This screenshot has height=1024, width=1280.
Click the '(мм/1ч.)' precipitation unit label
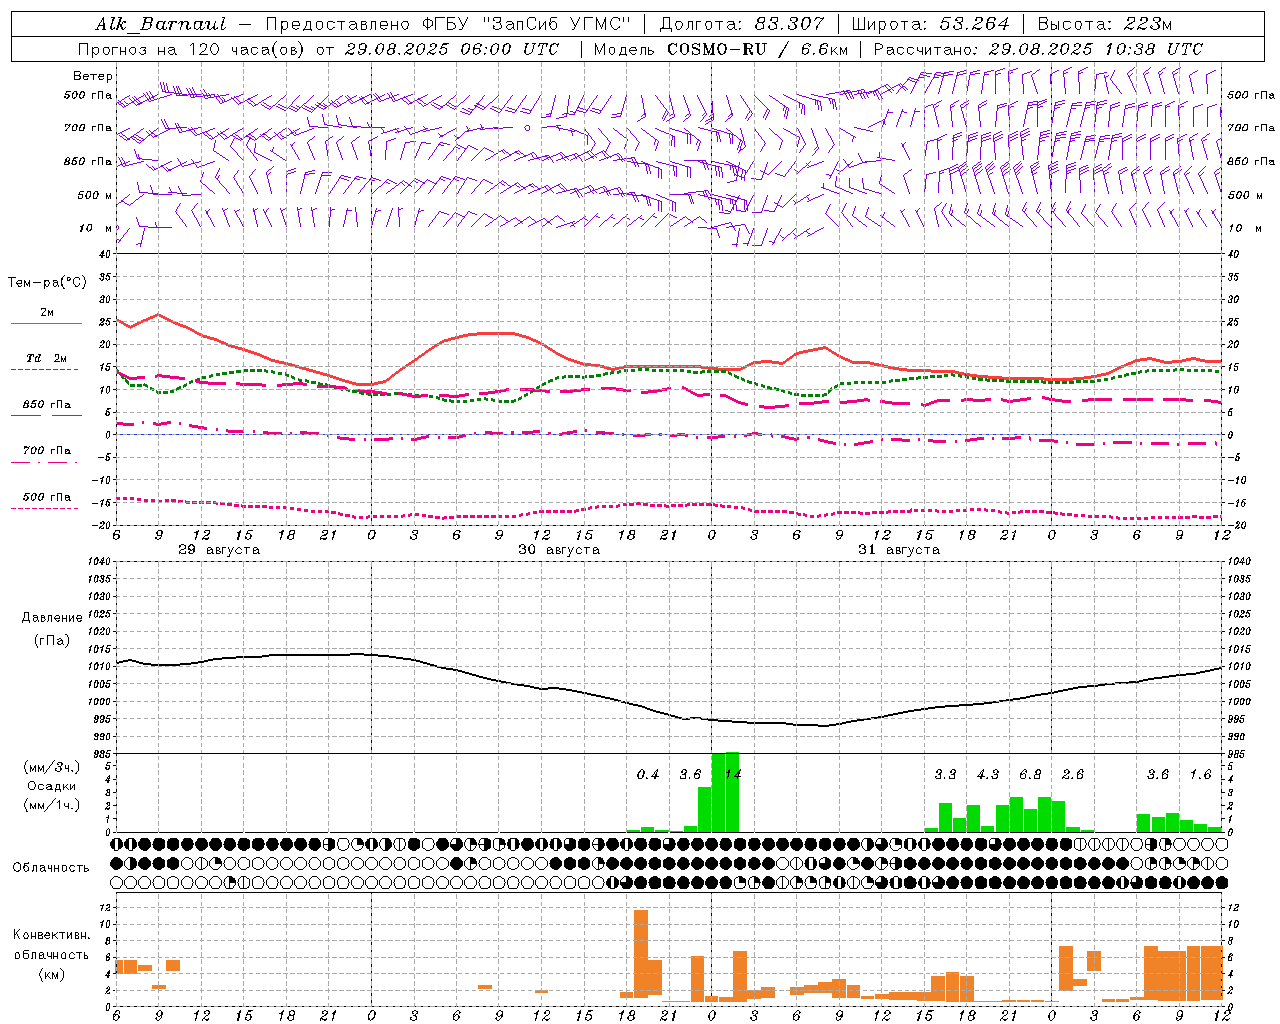(52, 805)
